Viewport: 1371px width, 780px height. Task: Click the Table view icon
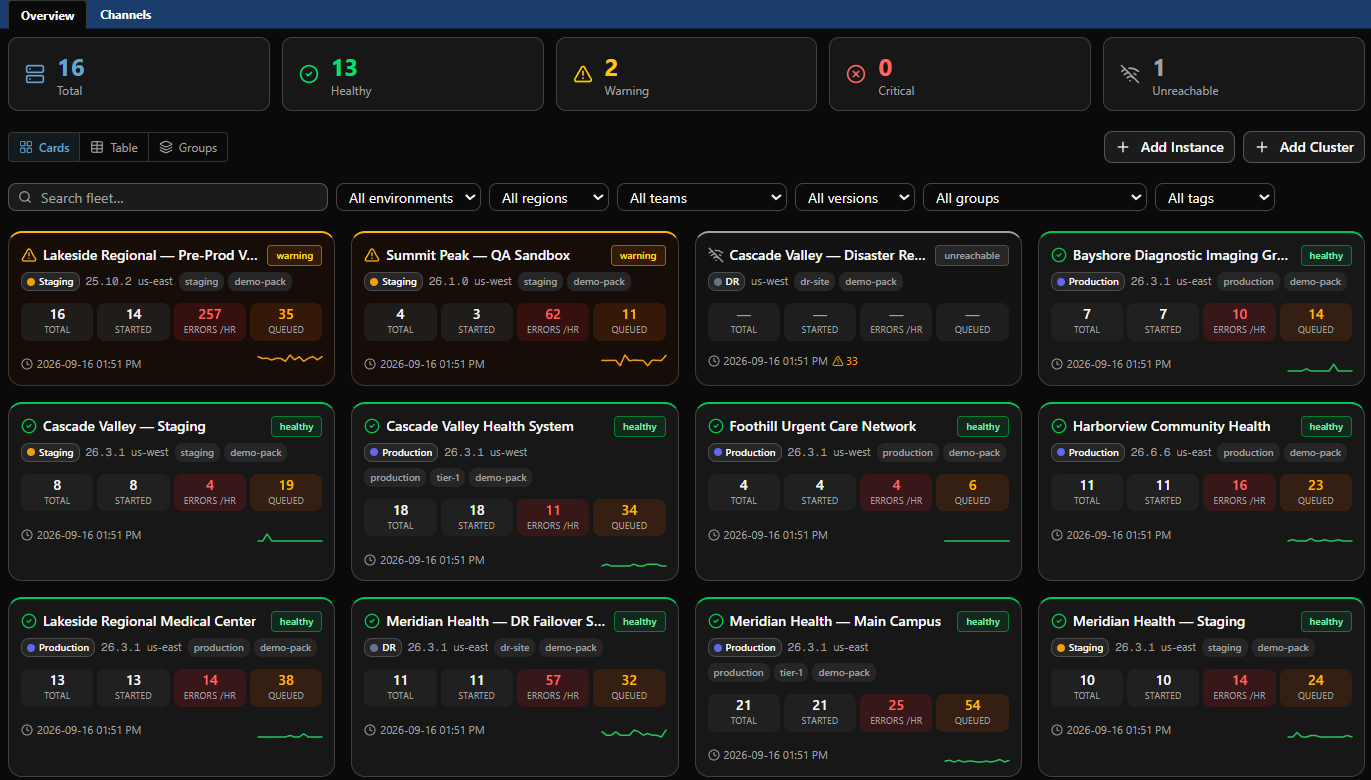97,147
